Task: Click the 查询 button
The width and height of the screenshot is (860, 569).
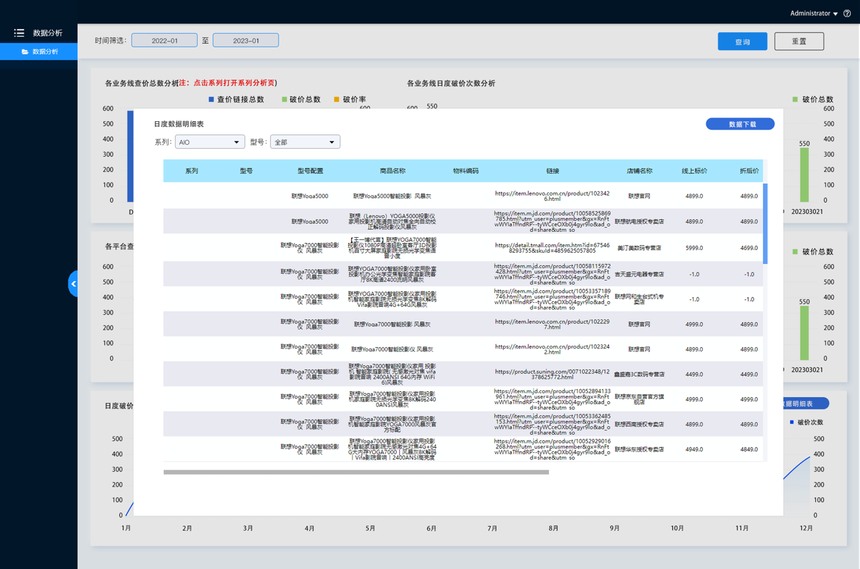Action: coord(742,42)
